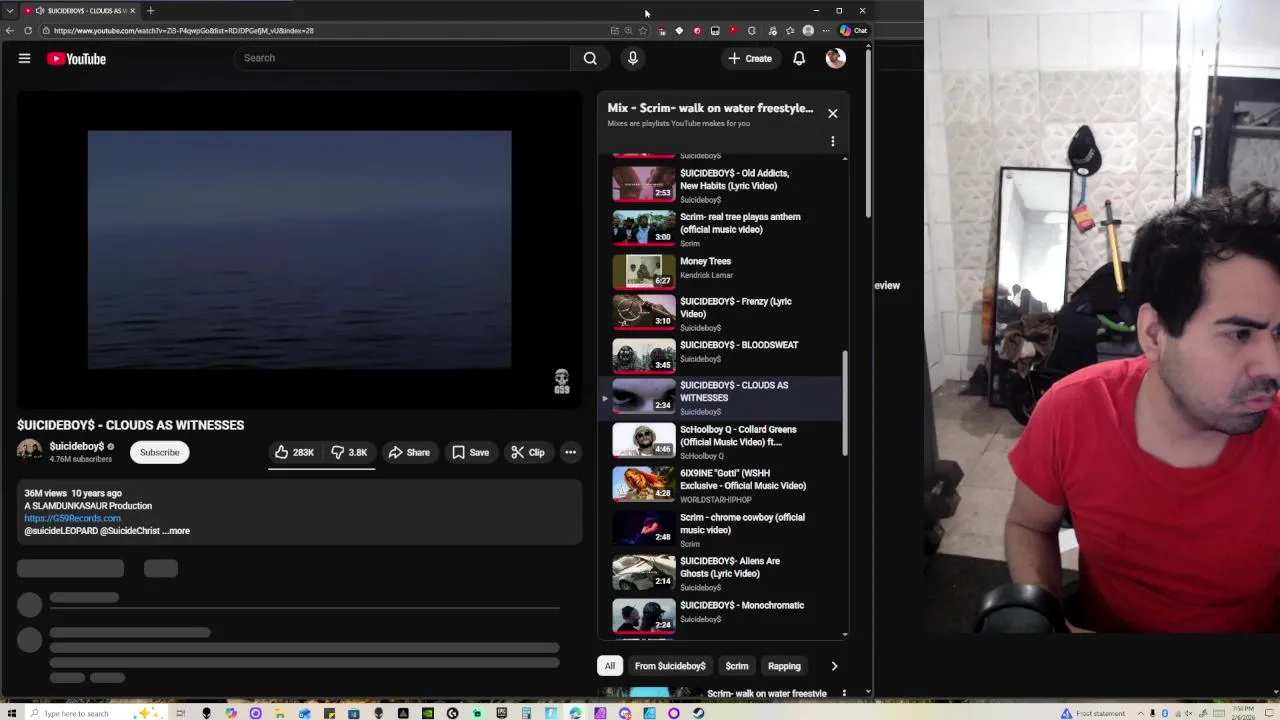Subscribe to the $uicideboy$ channel
Viewport: 1280px width, 720px height.
click(x=159, y=452)
